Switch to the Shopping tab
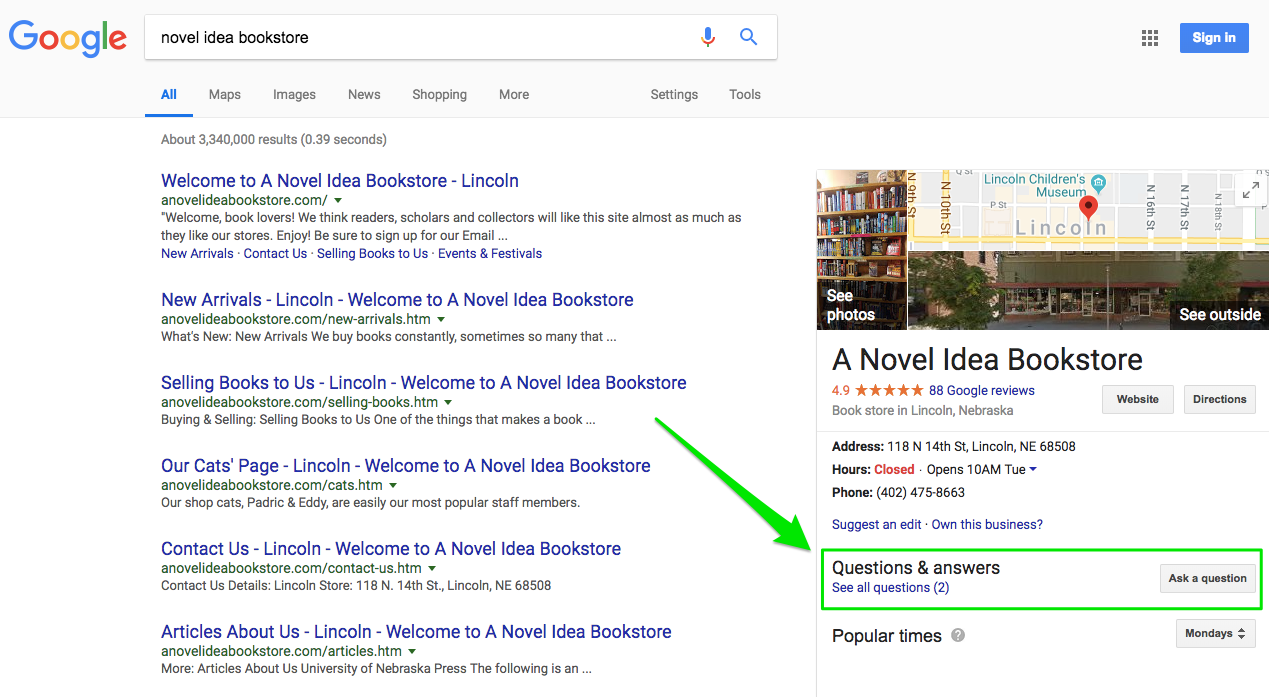The width and height of the screenshot is (1269, 697). click(439, 94)
